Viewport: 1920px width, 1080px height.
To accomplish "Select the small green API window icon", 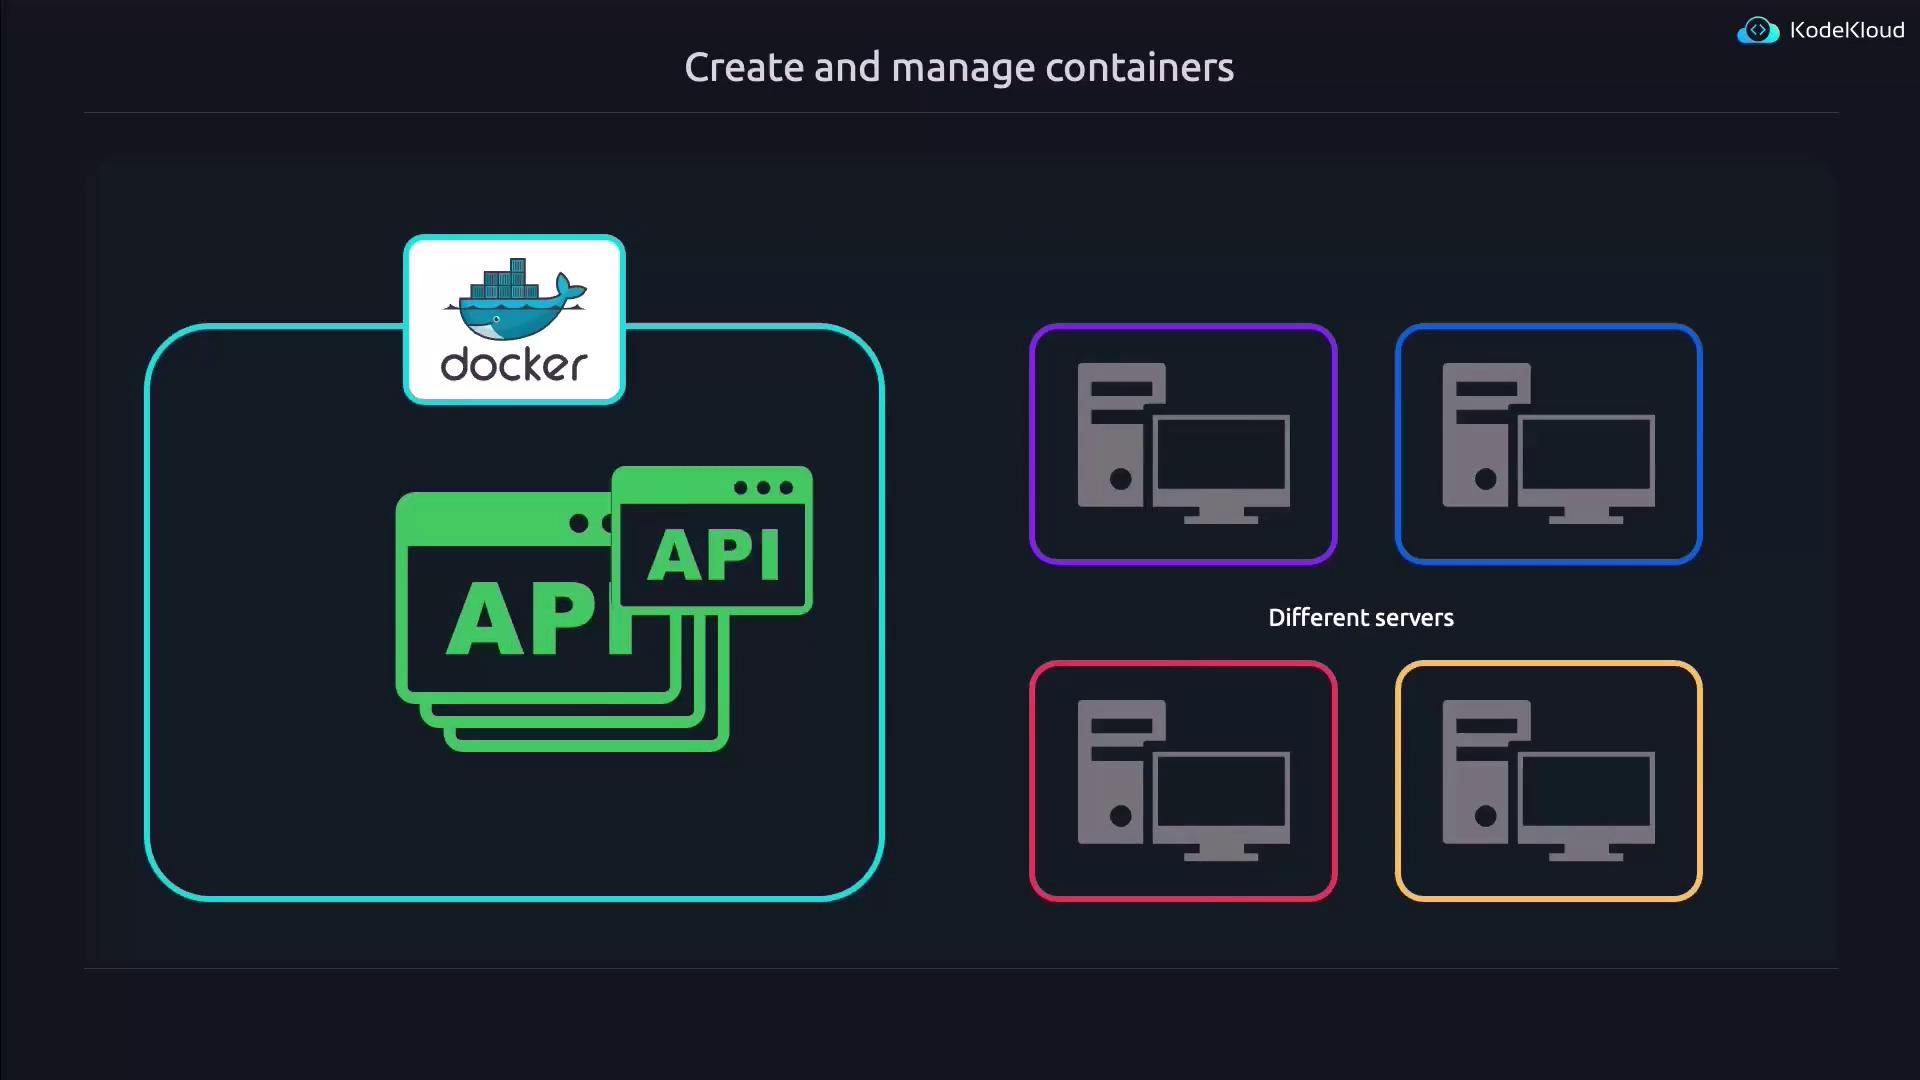I will tap(712, 555).
